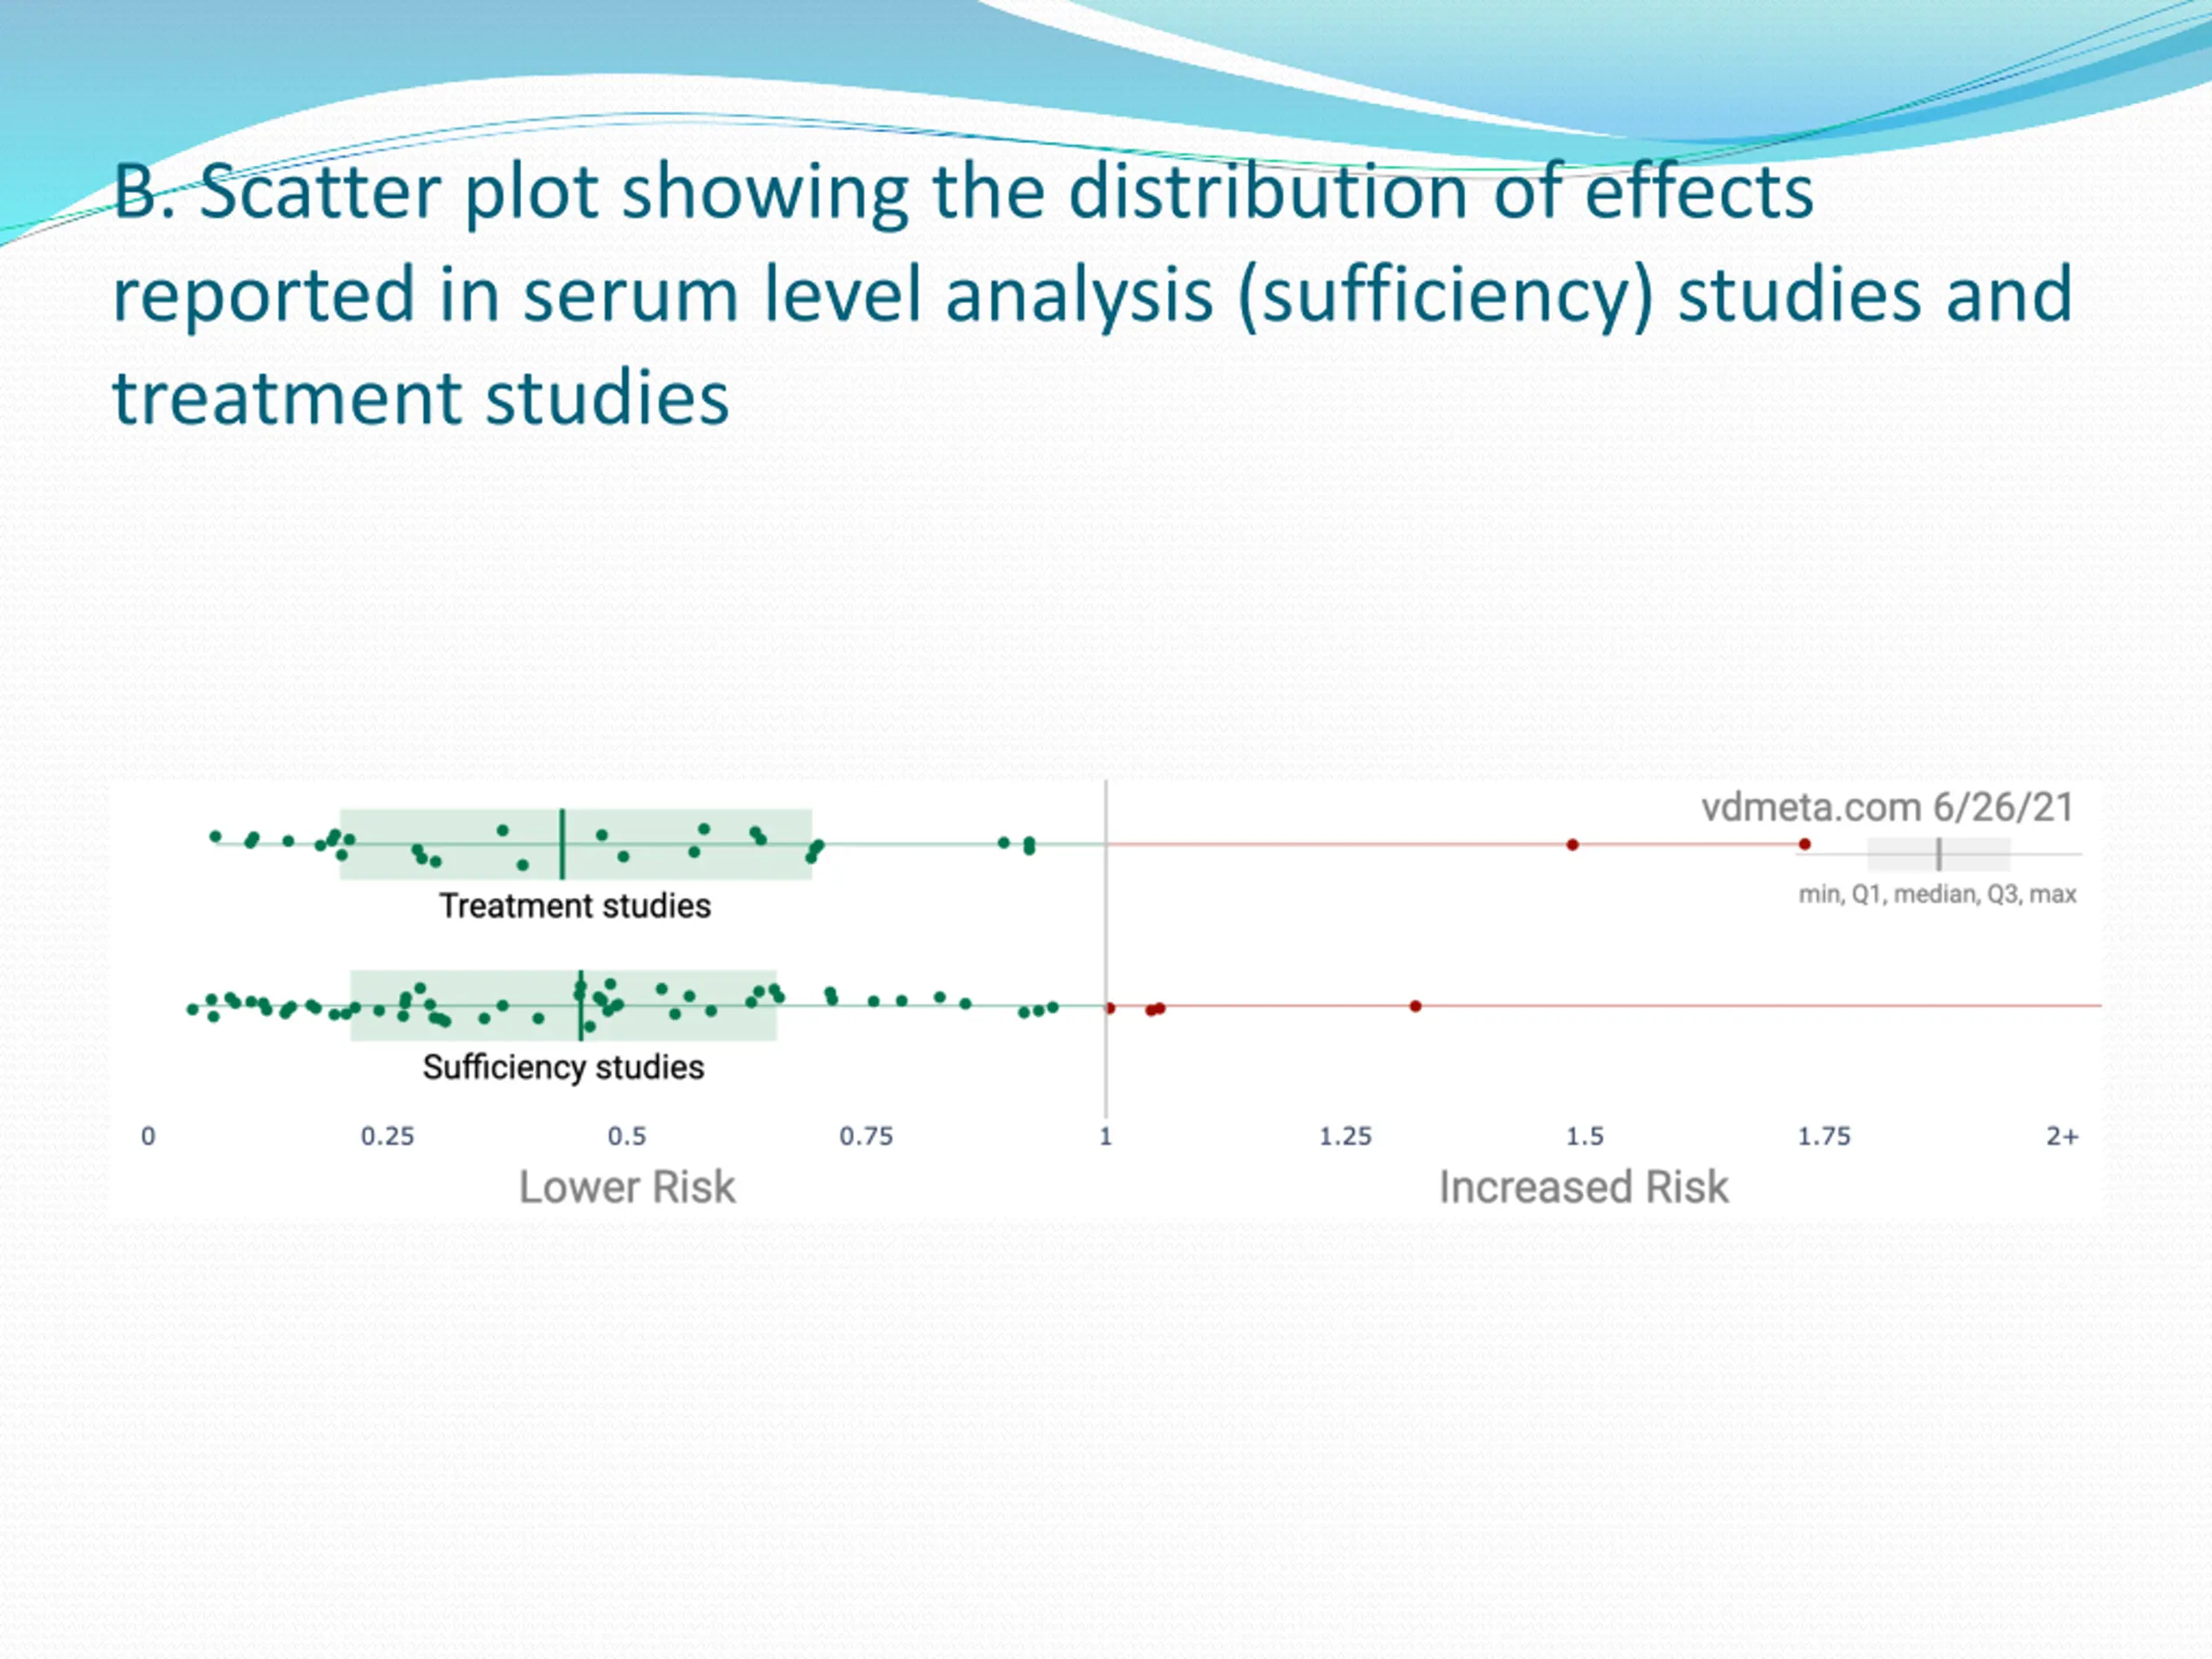Click the Treatment studies median line
Screen dimensions: 2212x1659
562,844
